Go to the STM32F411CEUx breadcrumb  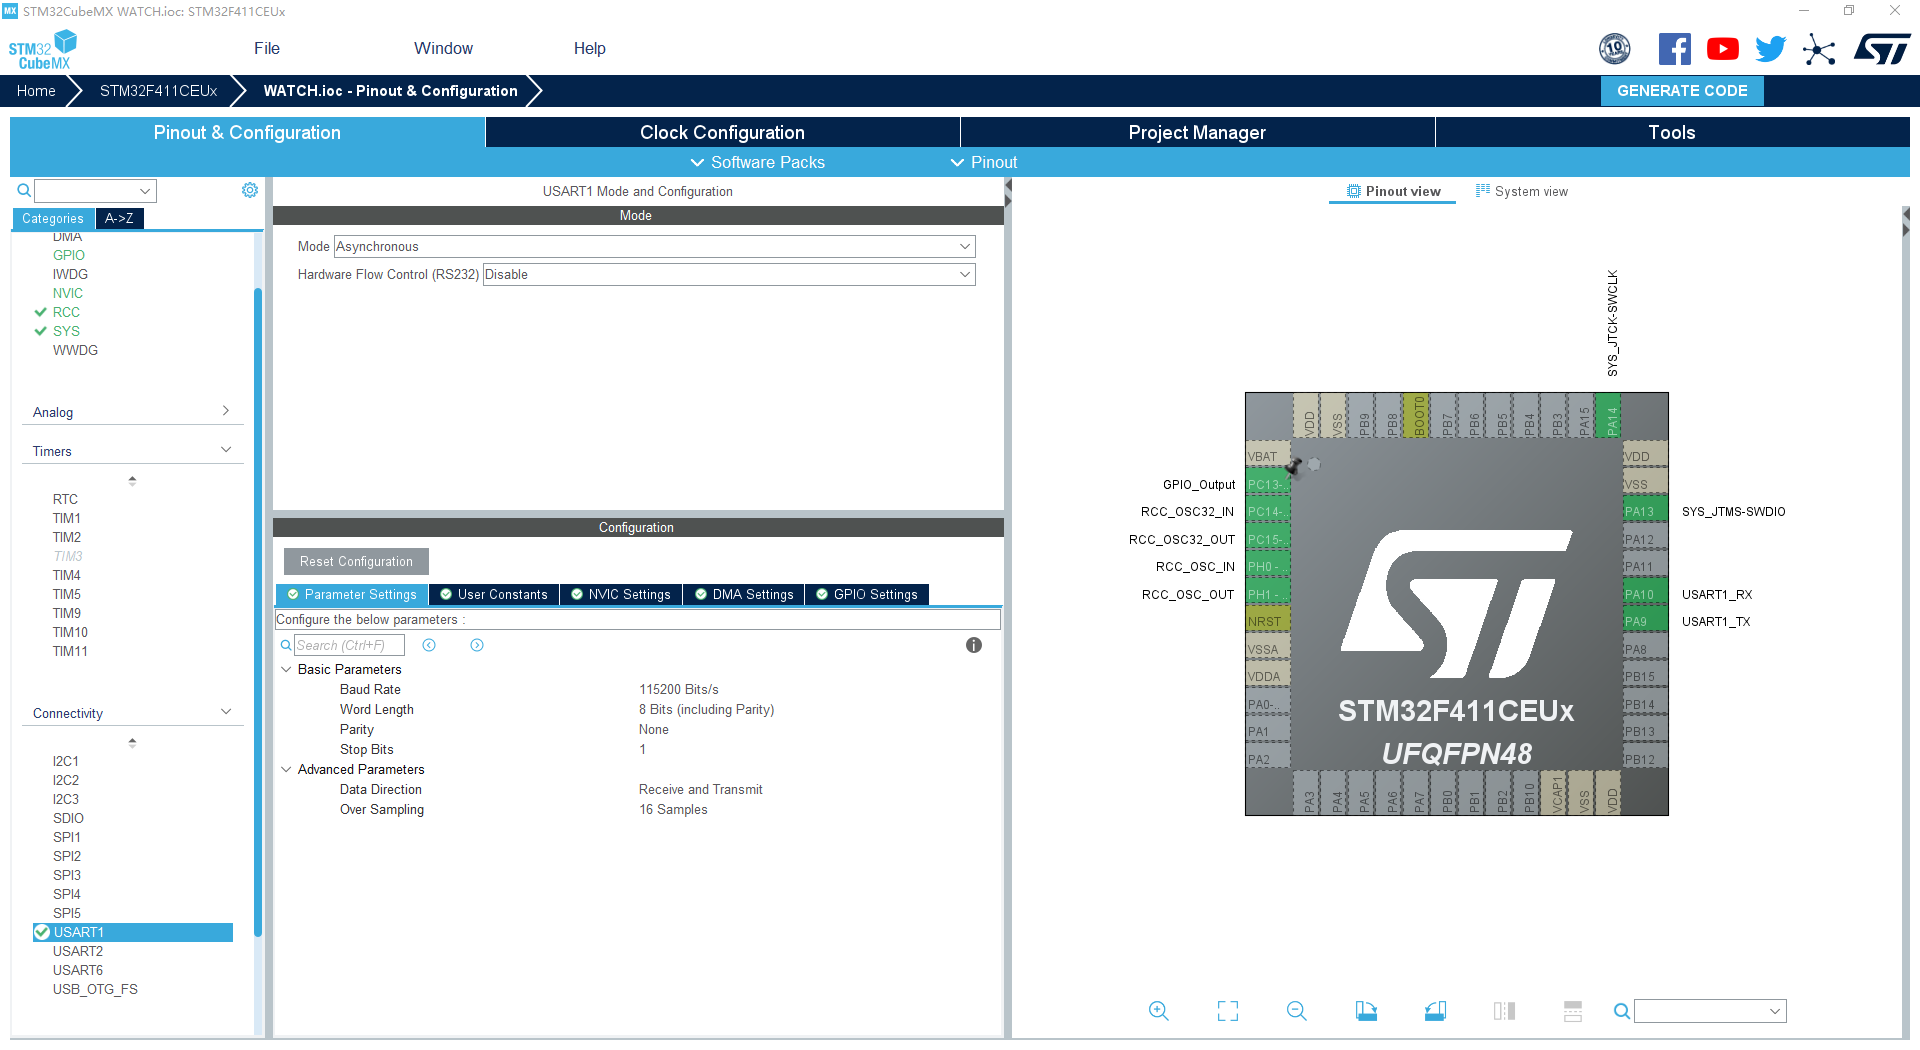[158, 90]
